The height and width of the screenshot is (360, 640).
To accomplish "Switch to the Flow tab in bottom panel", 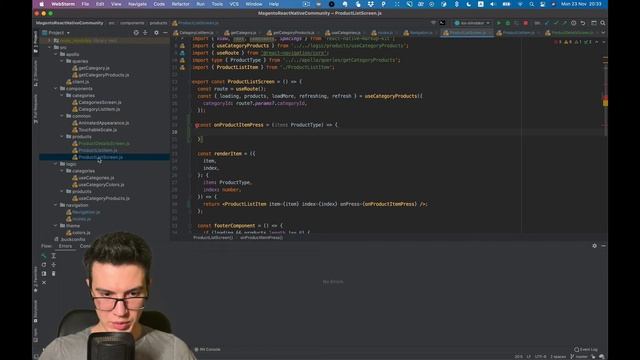I will pyautogui.click(x=47, y=246).
